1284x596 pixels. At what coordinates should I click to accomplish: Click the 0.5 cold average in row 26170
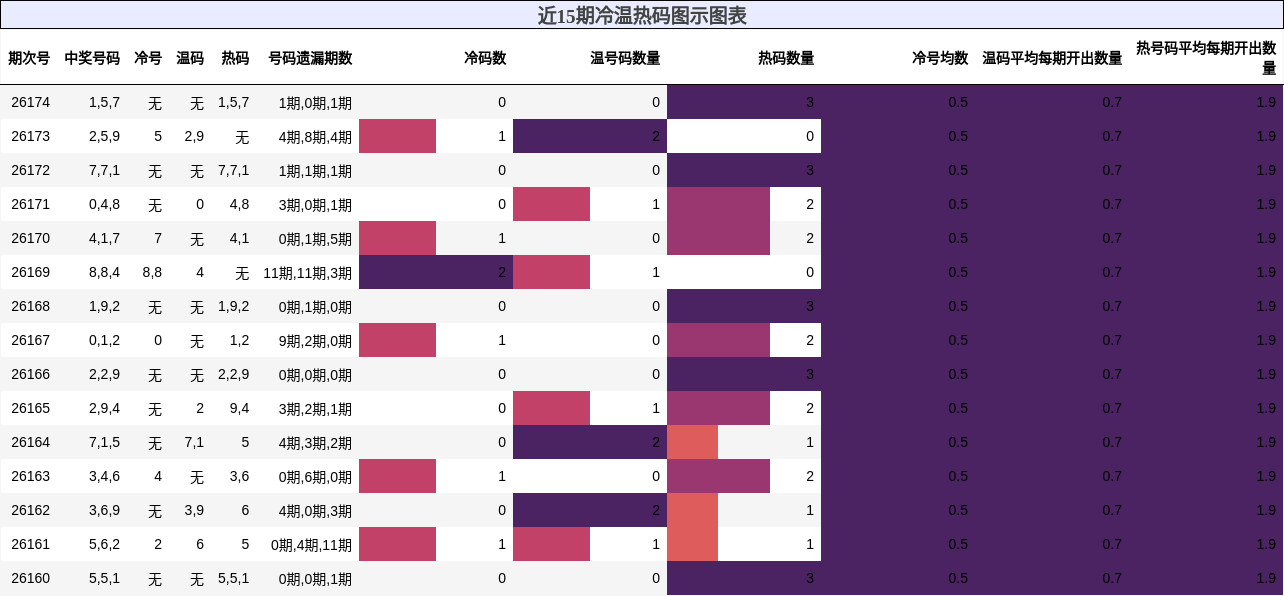[958, 238]
